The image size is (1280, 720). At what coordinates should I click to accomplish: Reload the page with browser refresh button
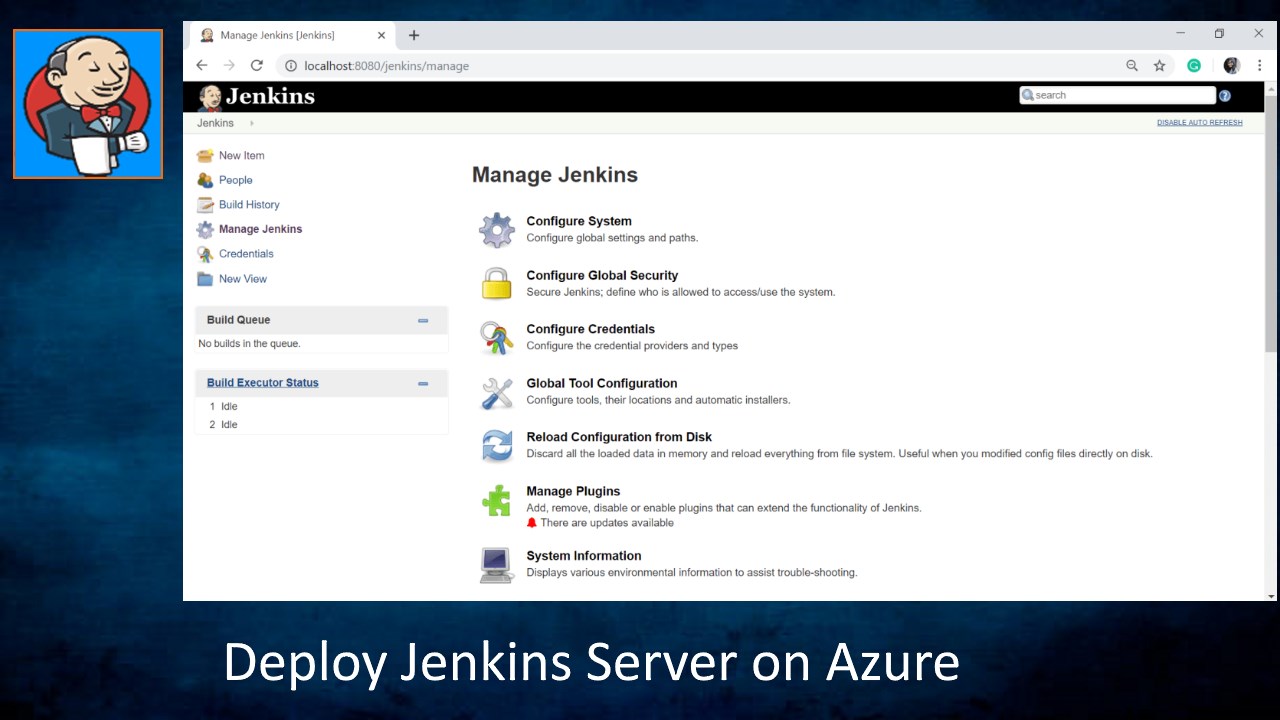coord(257,66)
